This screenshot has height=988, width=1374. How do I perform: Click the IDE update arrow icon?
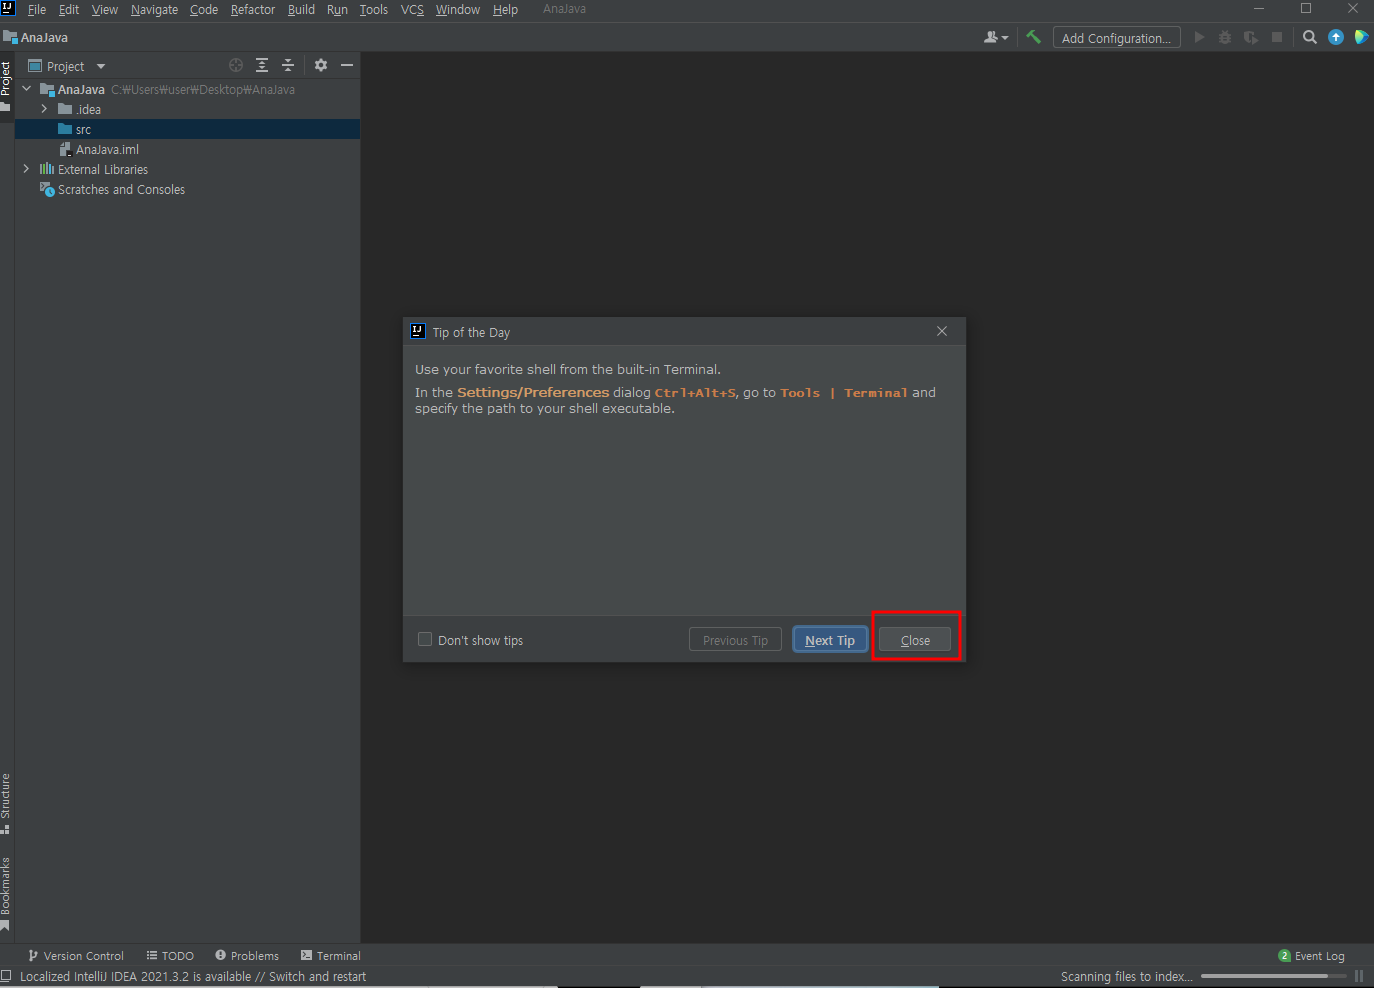coord(1335,37)
